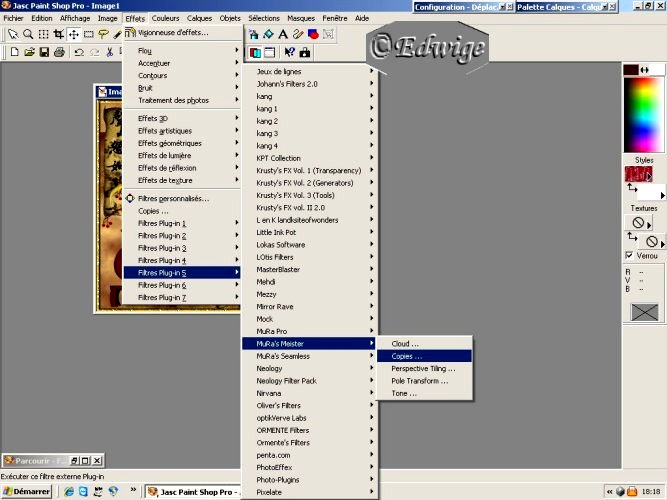Screen dimensions: 667x500
Task: Expand the MuRa's Seamless submenu
Action: click(309, 356)
